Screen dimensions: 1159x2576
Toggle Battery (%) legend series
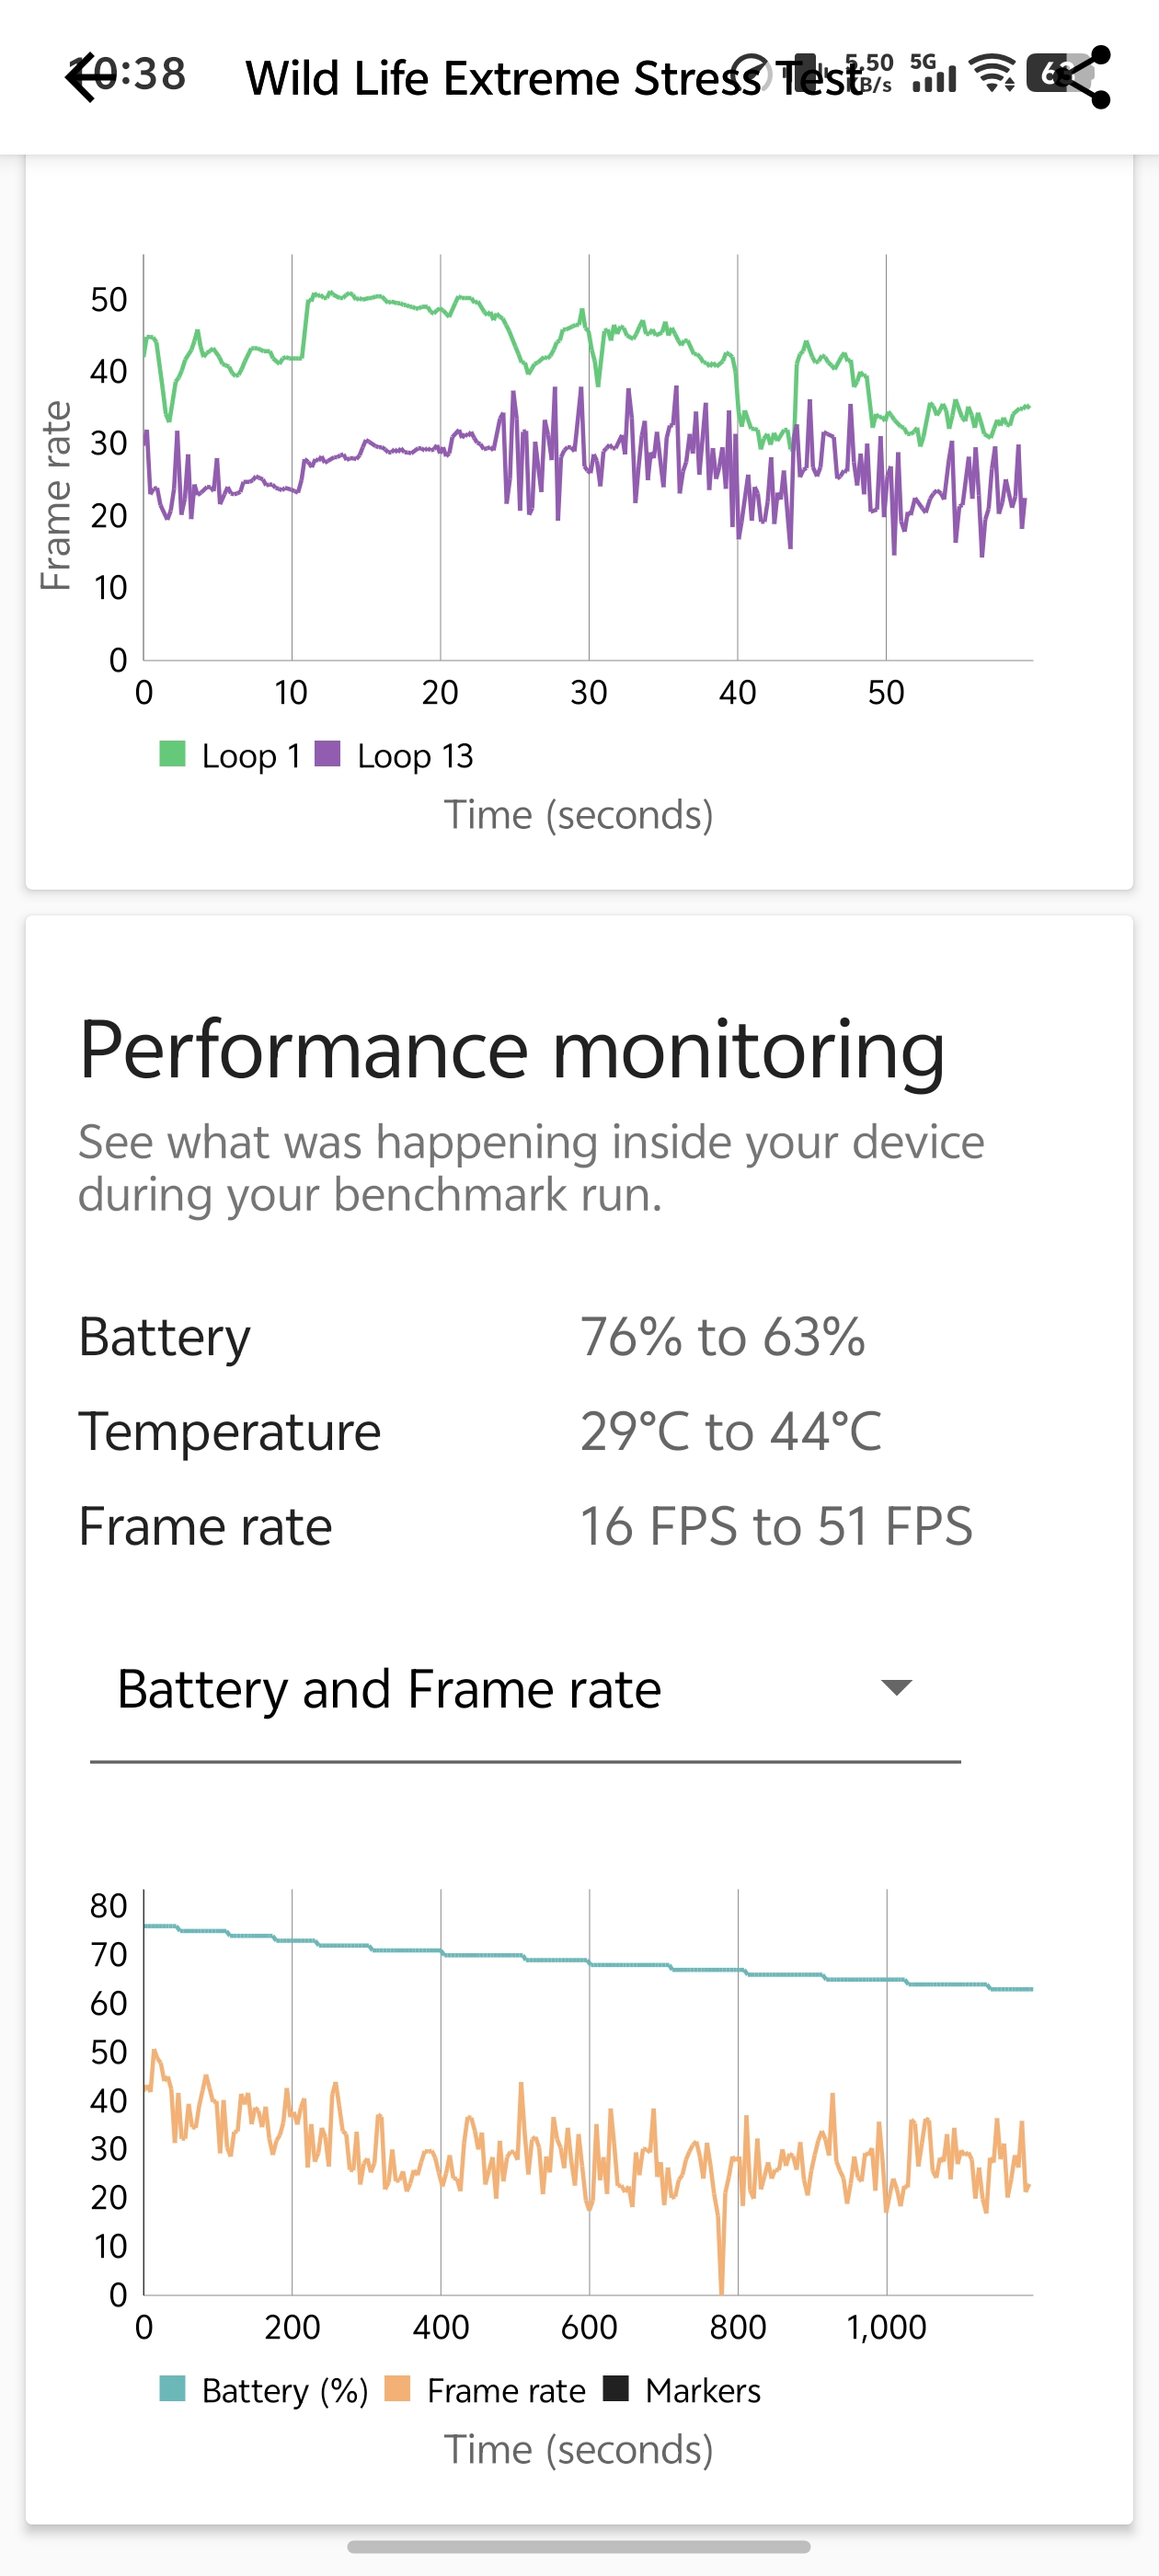(264, 2390)
